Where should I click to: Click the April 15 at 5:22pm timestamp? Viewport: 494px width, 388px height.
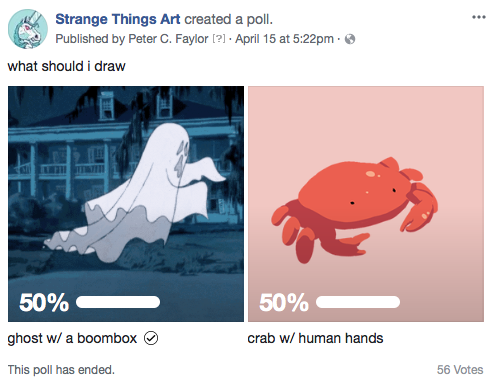pos(284,39)
